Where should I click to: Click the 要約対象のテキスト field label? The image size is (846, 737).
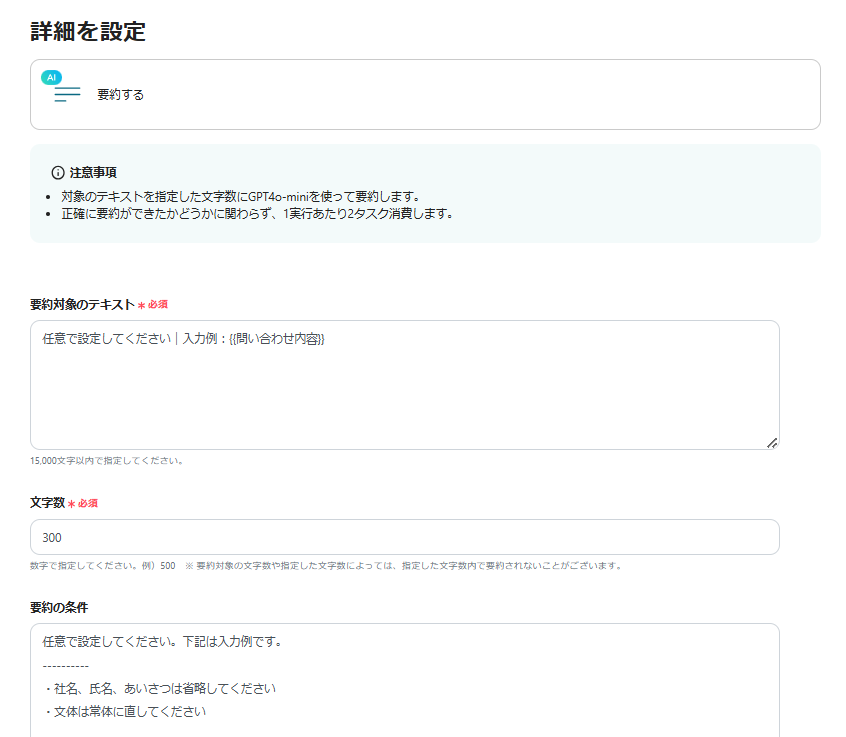(82, 304)
